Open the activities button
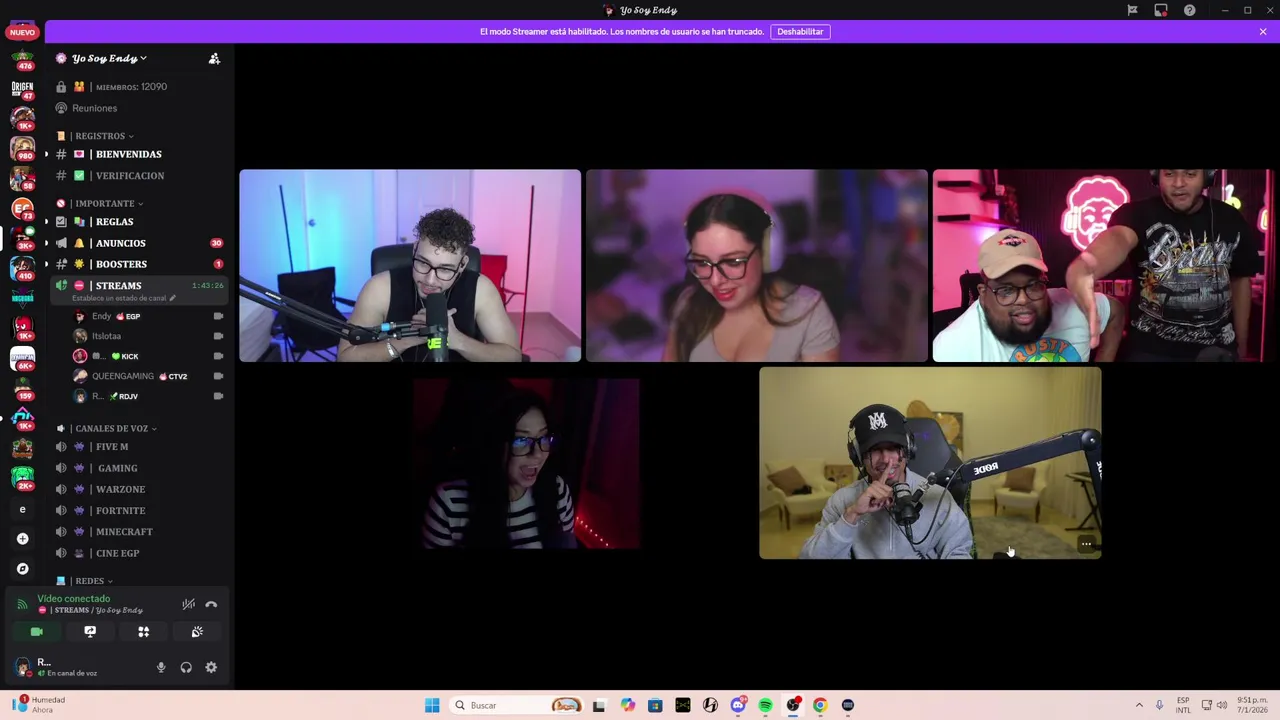This screenshot has width=1280, height=720. [143, 632]
